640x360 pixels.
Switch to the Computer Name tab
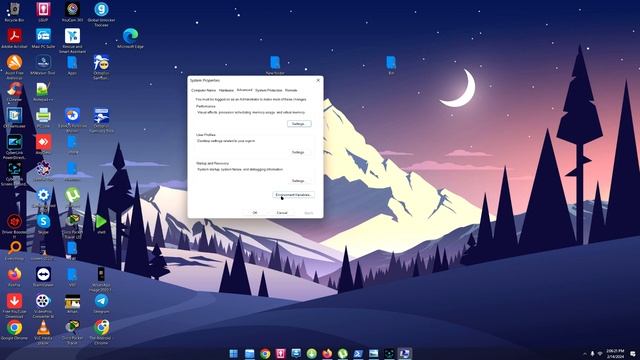203,90
